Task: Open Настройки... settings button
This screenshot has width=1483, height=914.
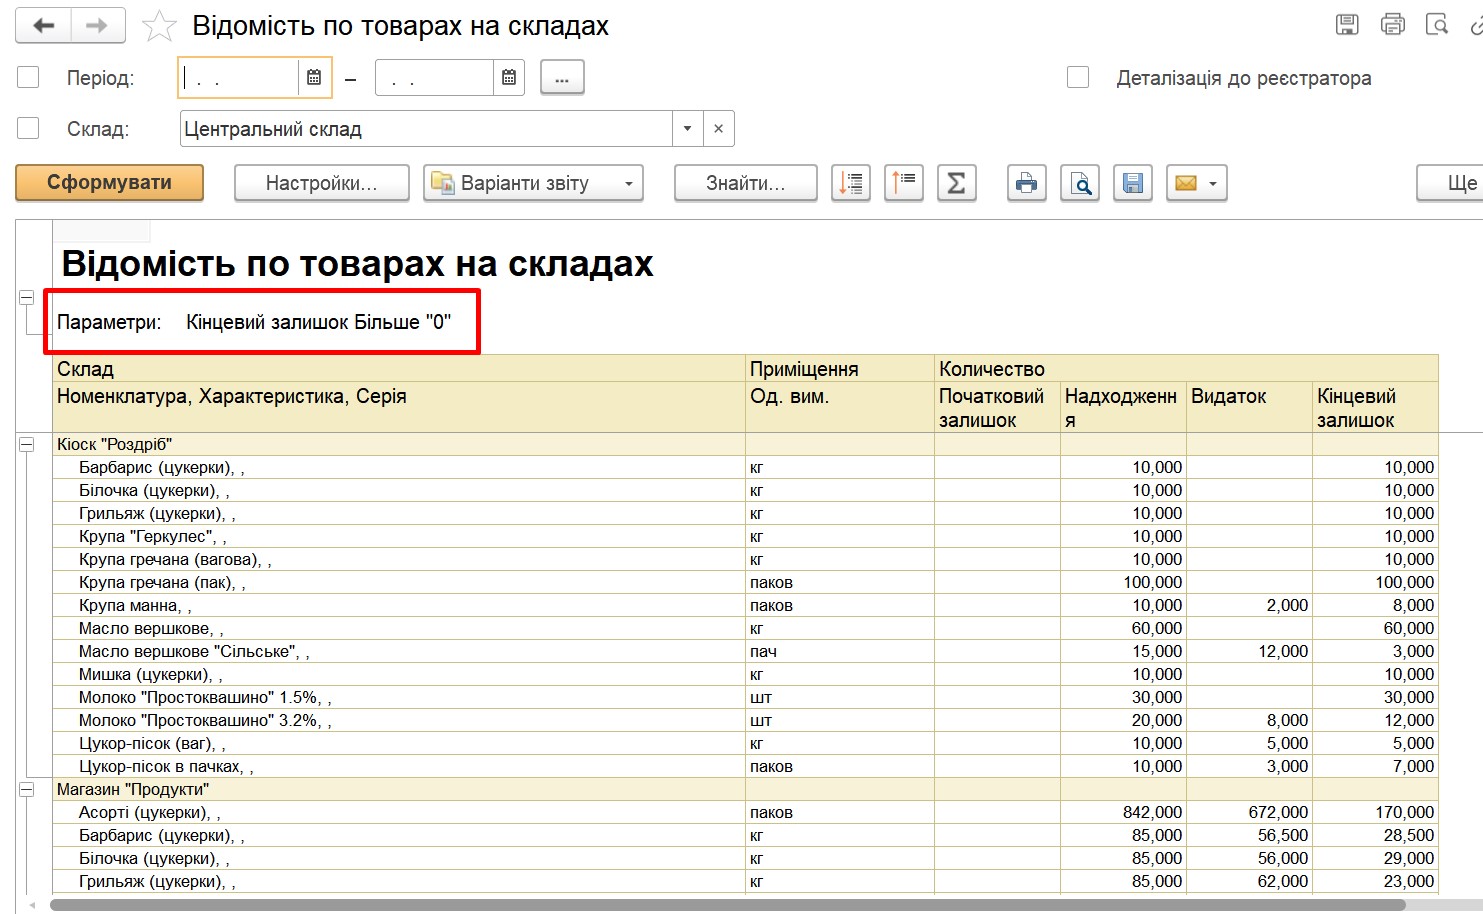Action: pos(322,183)
